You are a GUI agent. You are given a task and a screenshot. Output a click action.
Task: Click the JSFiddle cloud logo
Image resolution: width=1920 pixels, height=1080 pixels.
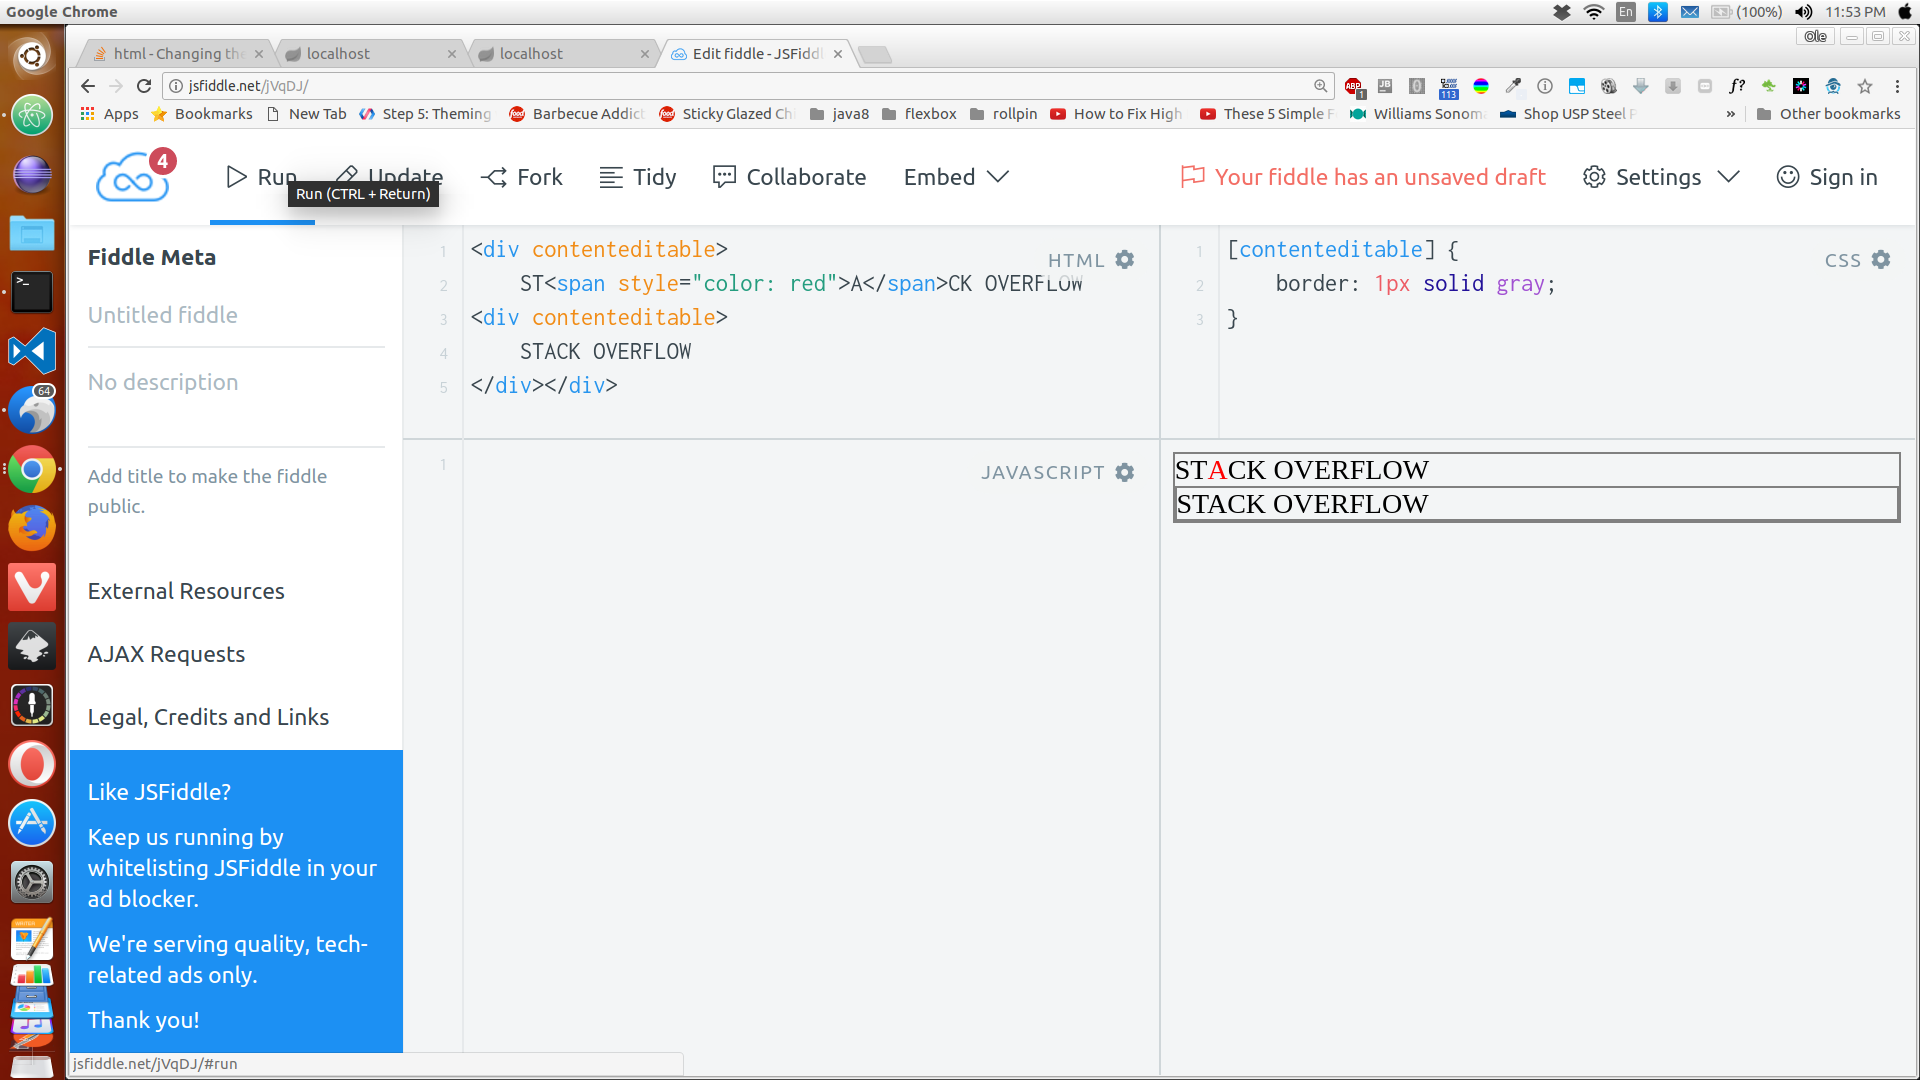click(x=131, y=180)
